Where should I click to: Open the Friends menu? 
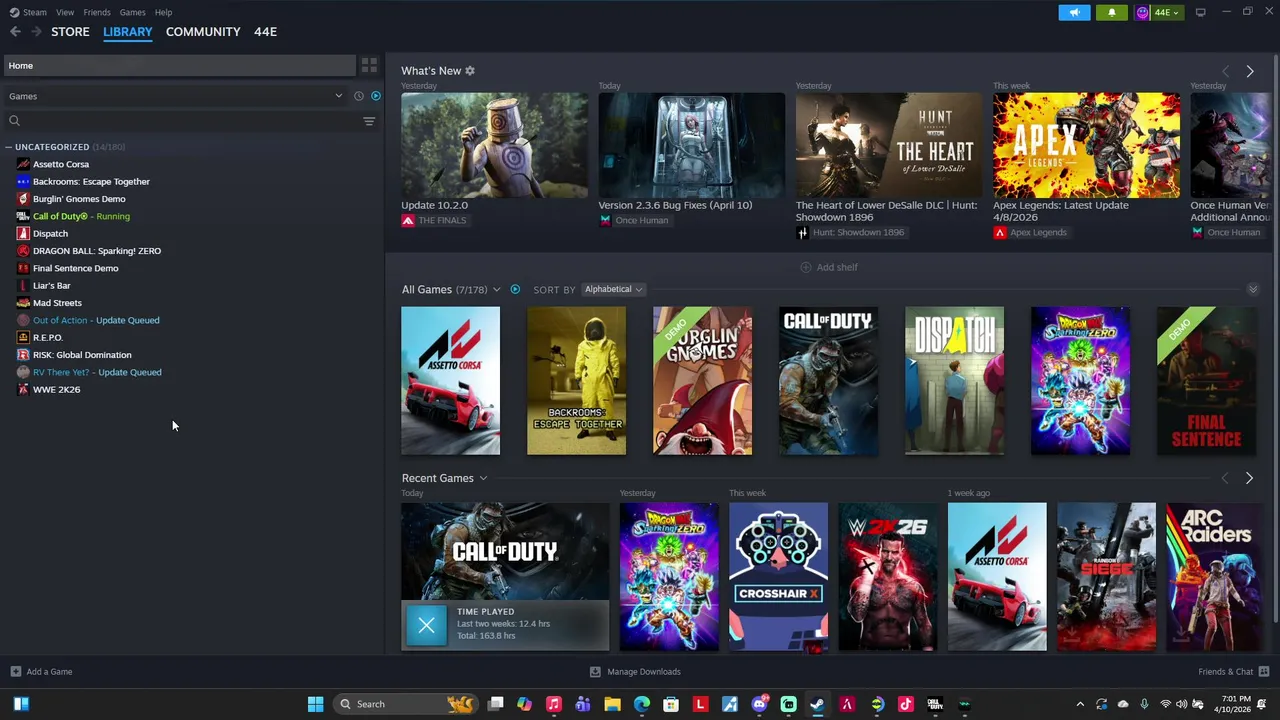97,12
